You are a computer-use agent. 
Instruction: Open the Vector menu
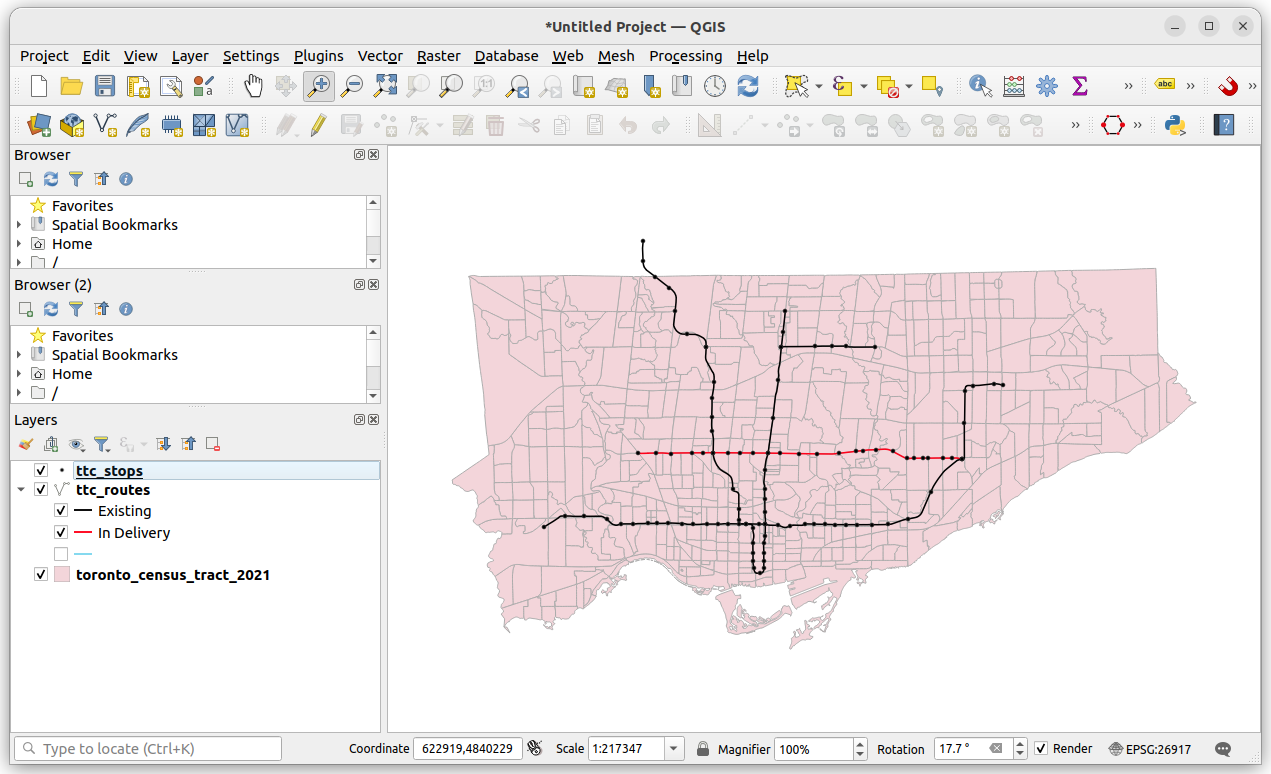coord(380,56)
